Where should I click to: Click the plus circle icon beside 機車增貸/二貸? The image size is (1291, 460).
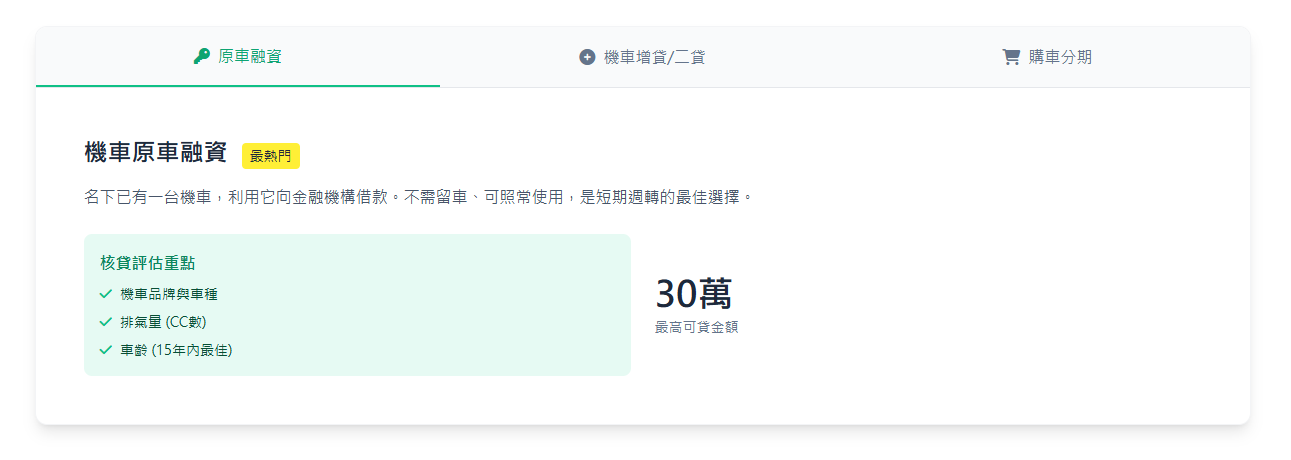pyautogui.click(x=587, y=57)
